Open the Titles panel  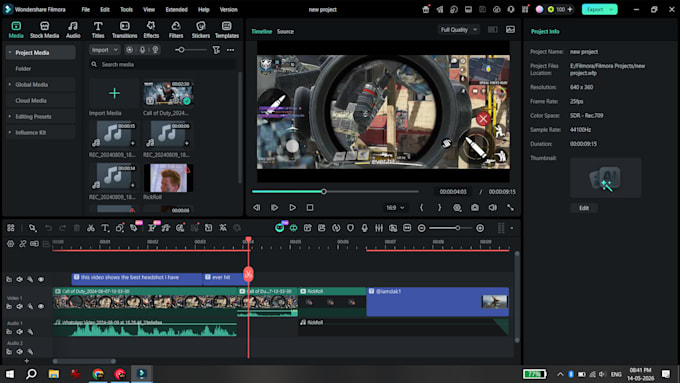tap(98, 30)
